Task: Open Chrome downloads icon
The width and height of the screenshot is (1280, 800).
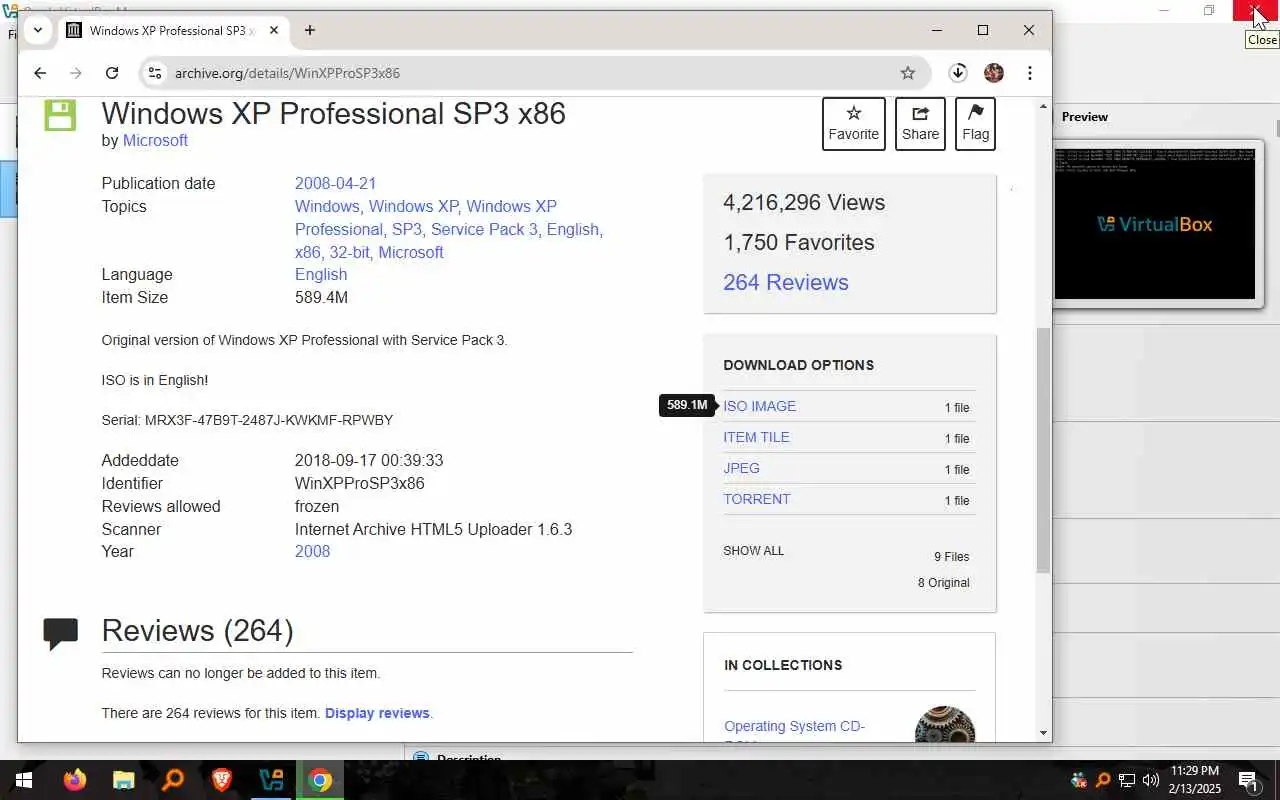Action: click(957, 73)
